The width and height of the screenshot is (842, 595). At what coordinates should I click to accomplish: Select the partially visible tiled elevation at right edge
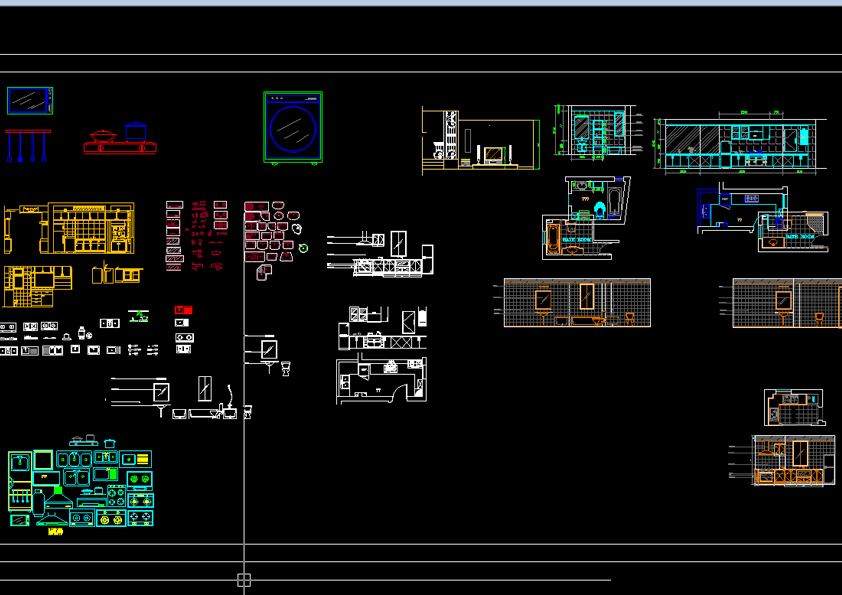pyautogui.click(x=780, y=303)
